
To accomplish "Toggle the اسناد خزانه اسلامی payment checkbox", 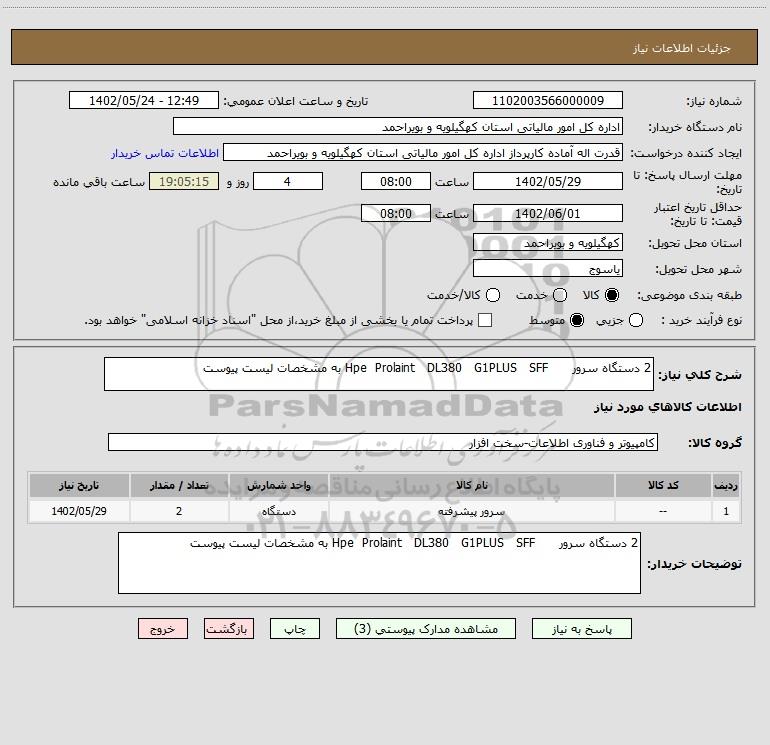I will 485,320.
